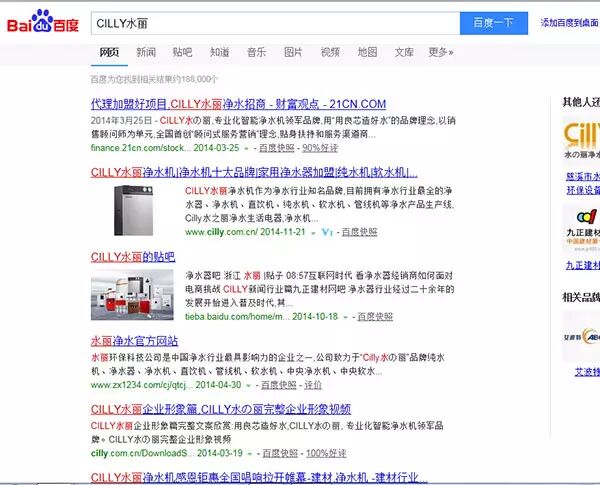Click the finance.21cn.com/stock green URL
The height and width of the screenshot is (485, 600).
click(x=140, y=148)
